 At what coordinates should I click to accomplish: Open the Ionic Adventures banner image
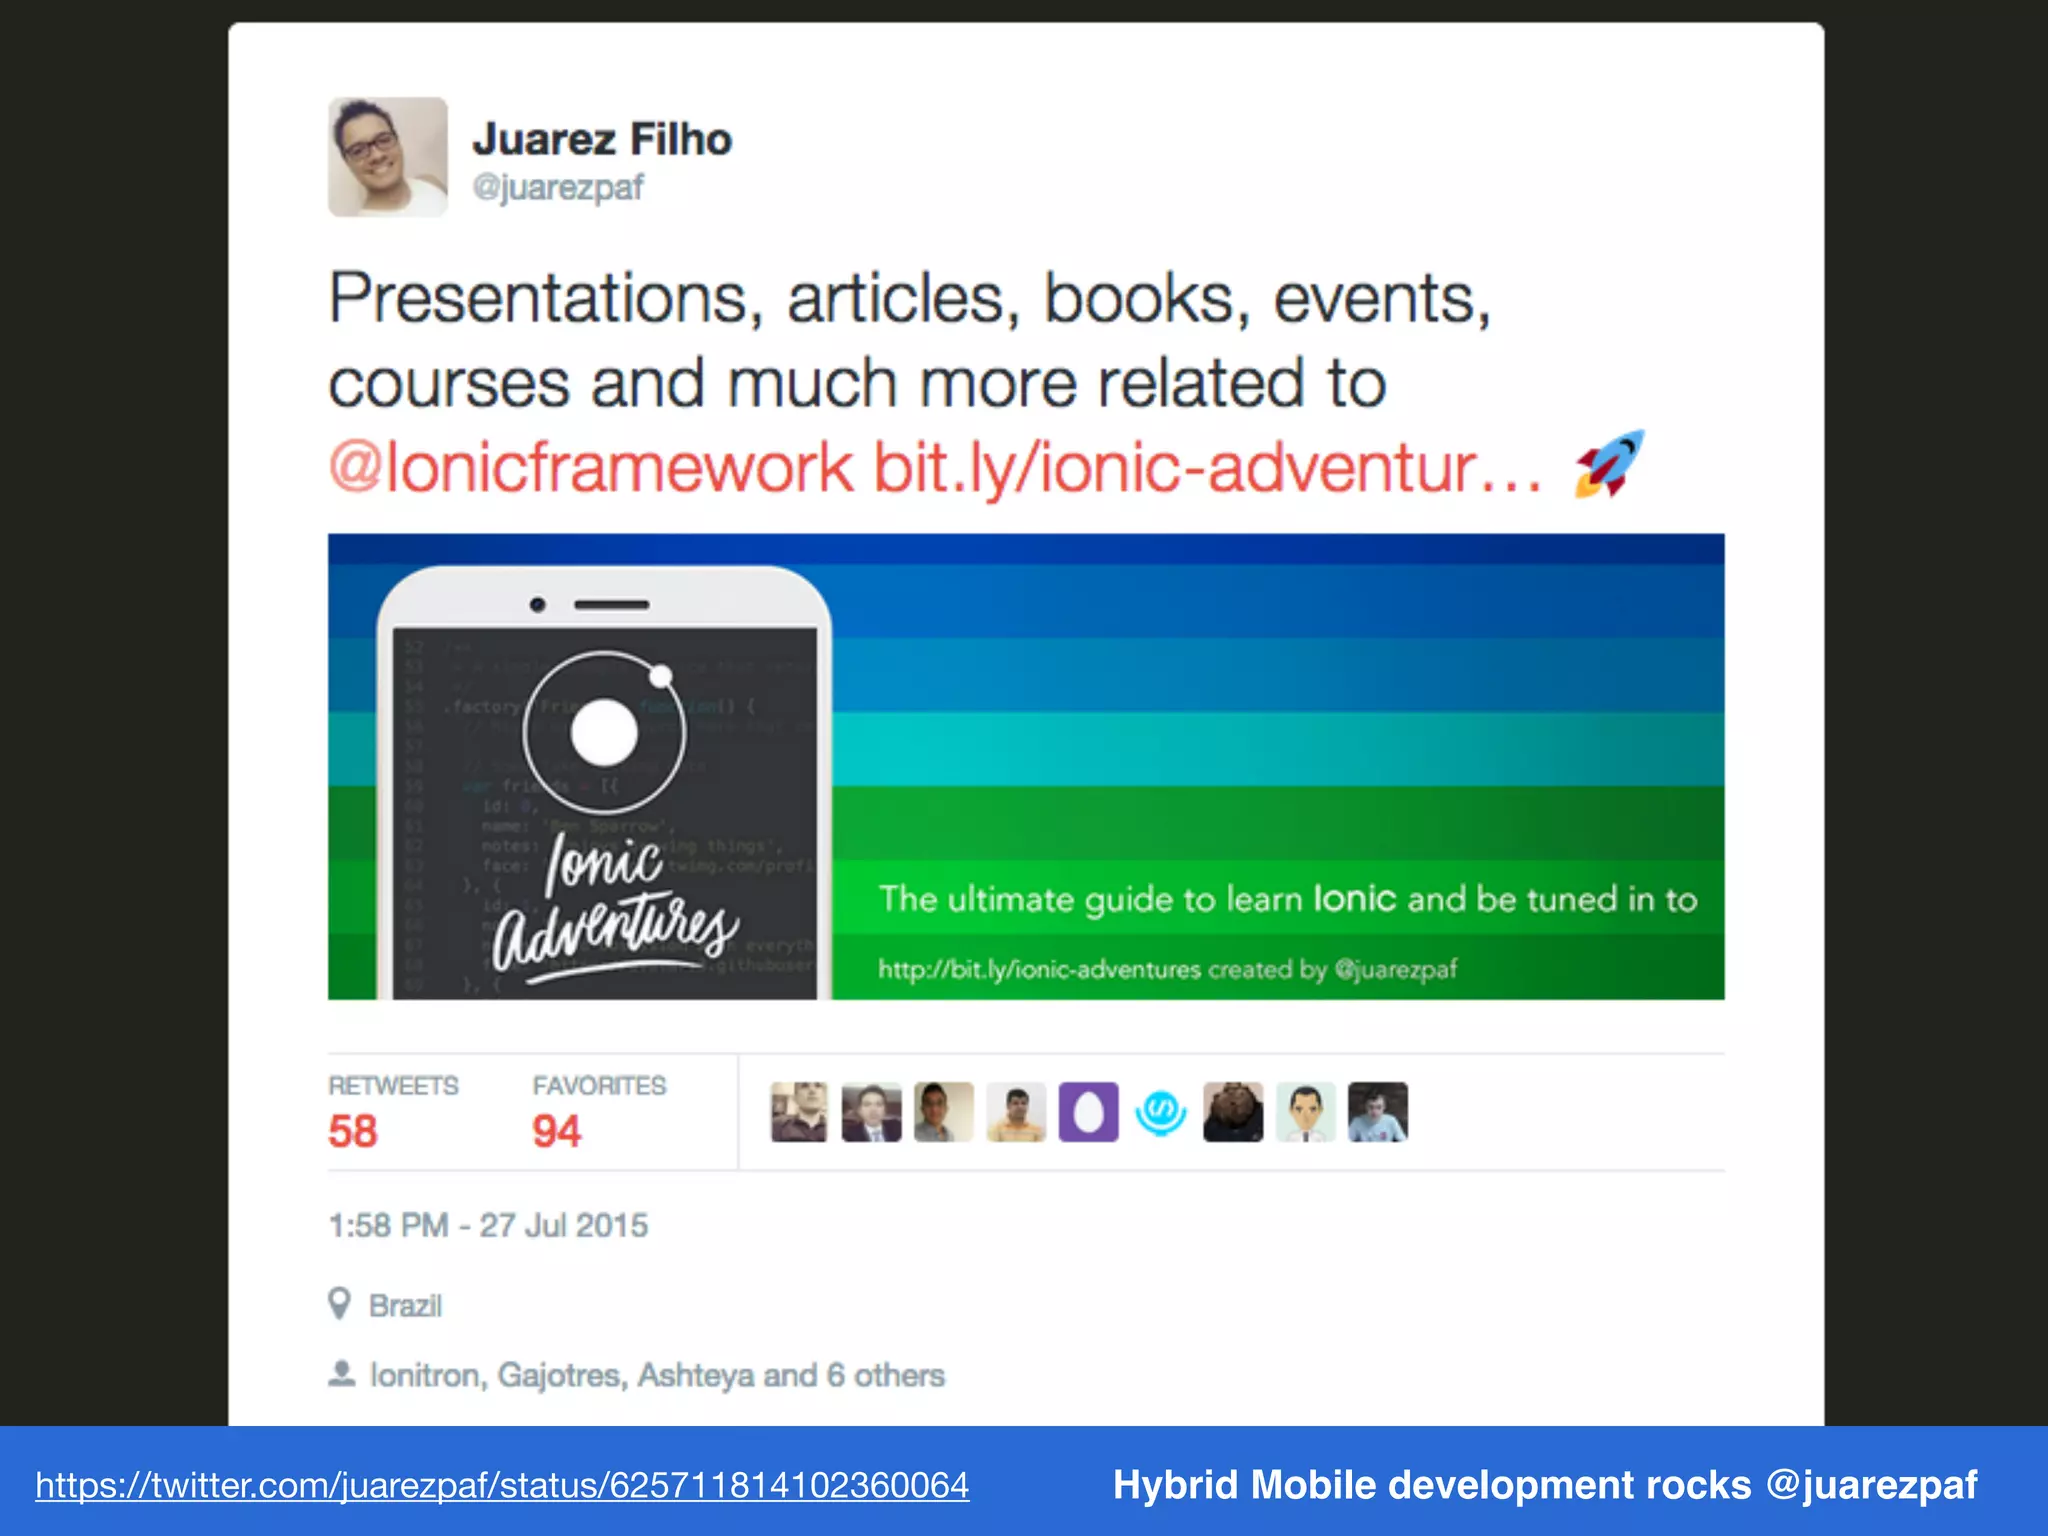coord(1026,766)
